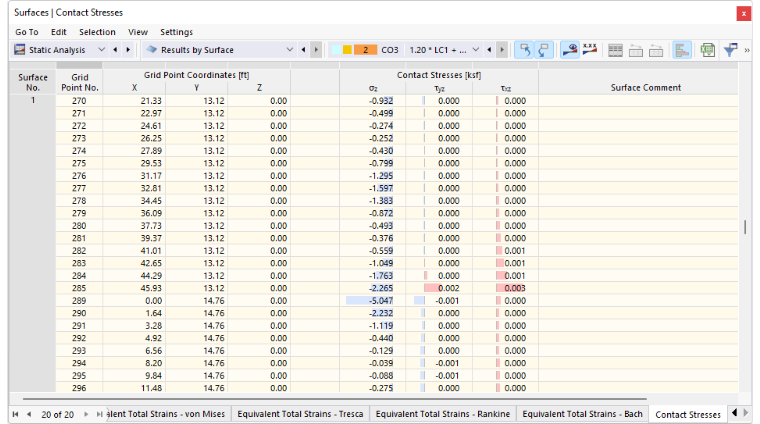
Task: Select grid point 285 cell
Action: (79, 288)
